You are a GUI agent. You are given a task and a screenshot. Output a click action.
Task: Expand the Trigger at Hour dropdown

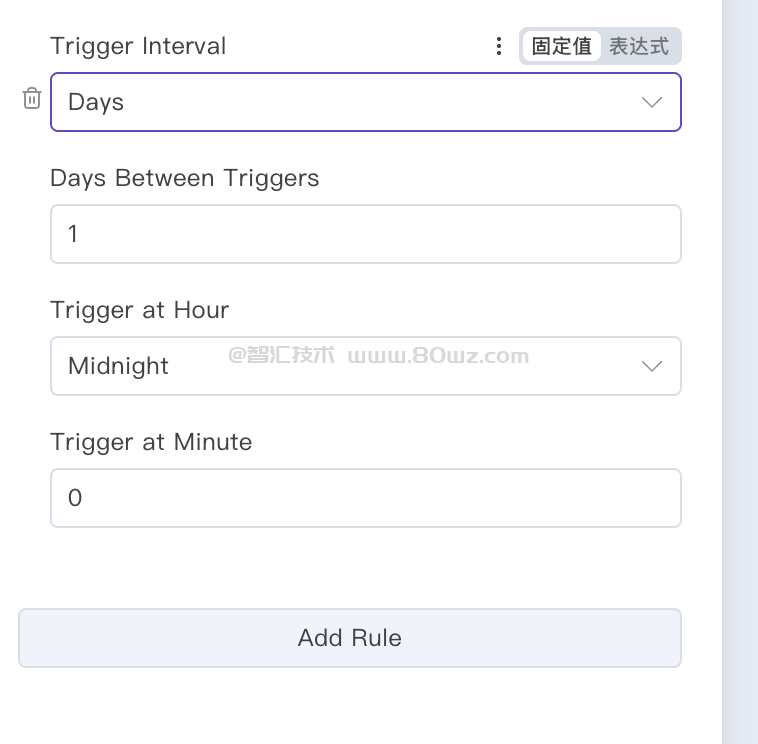pos(365,366)
